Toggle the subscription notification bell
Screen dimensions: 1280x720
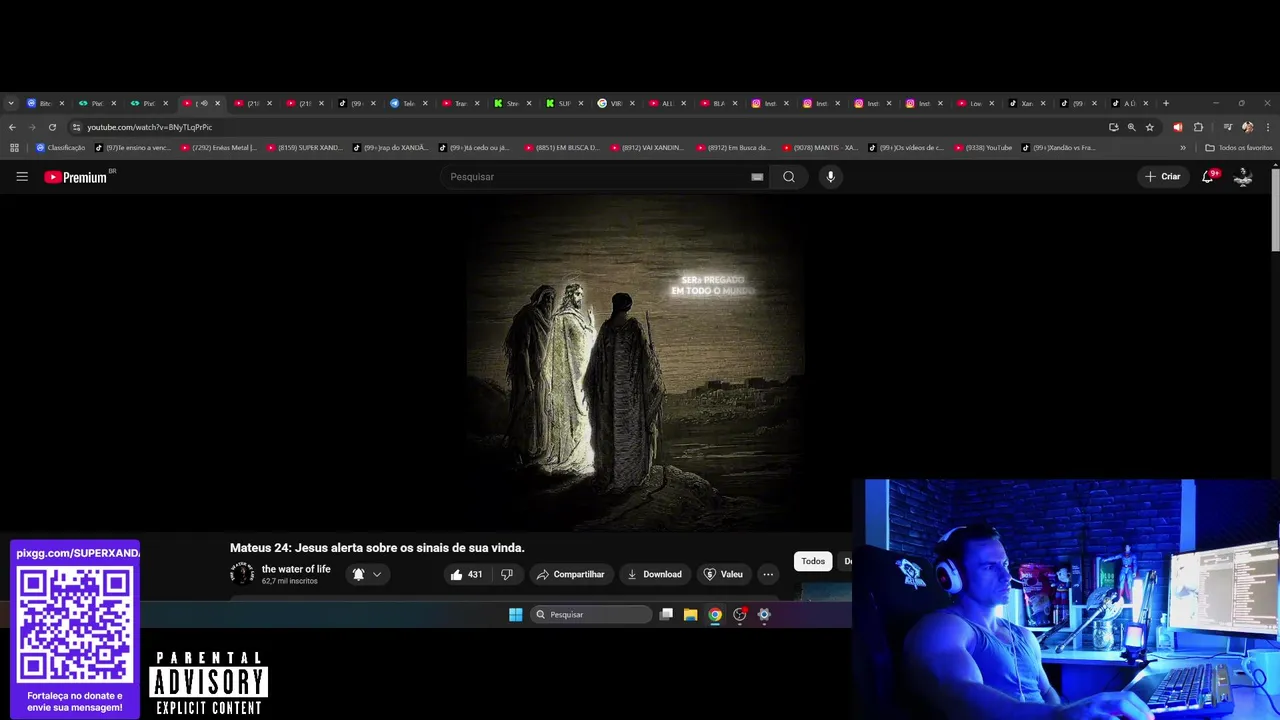click(358, 574)
